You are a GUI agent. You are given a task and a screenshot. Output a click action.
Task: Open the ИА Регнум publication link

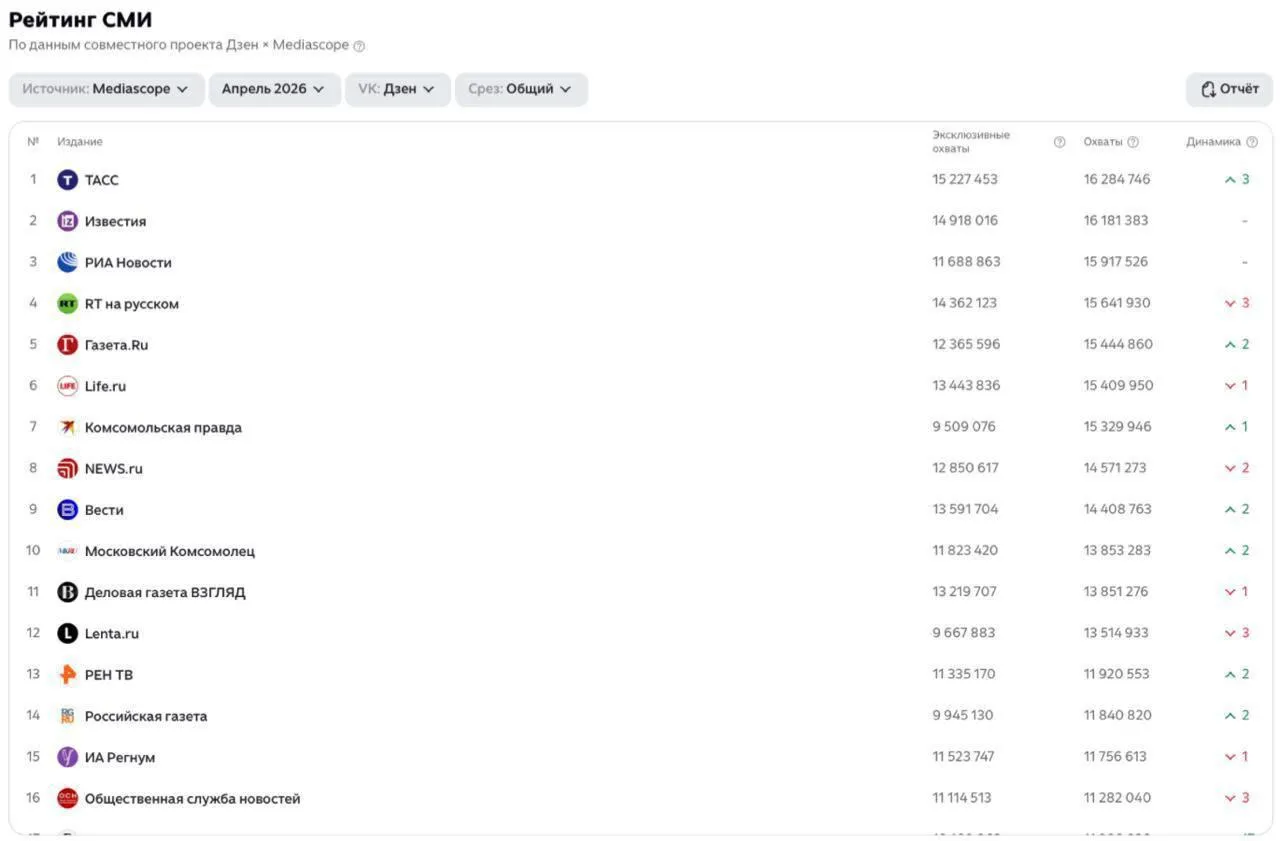coord(120,758)
